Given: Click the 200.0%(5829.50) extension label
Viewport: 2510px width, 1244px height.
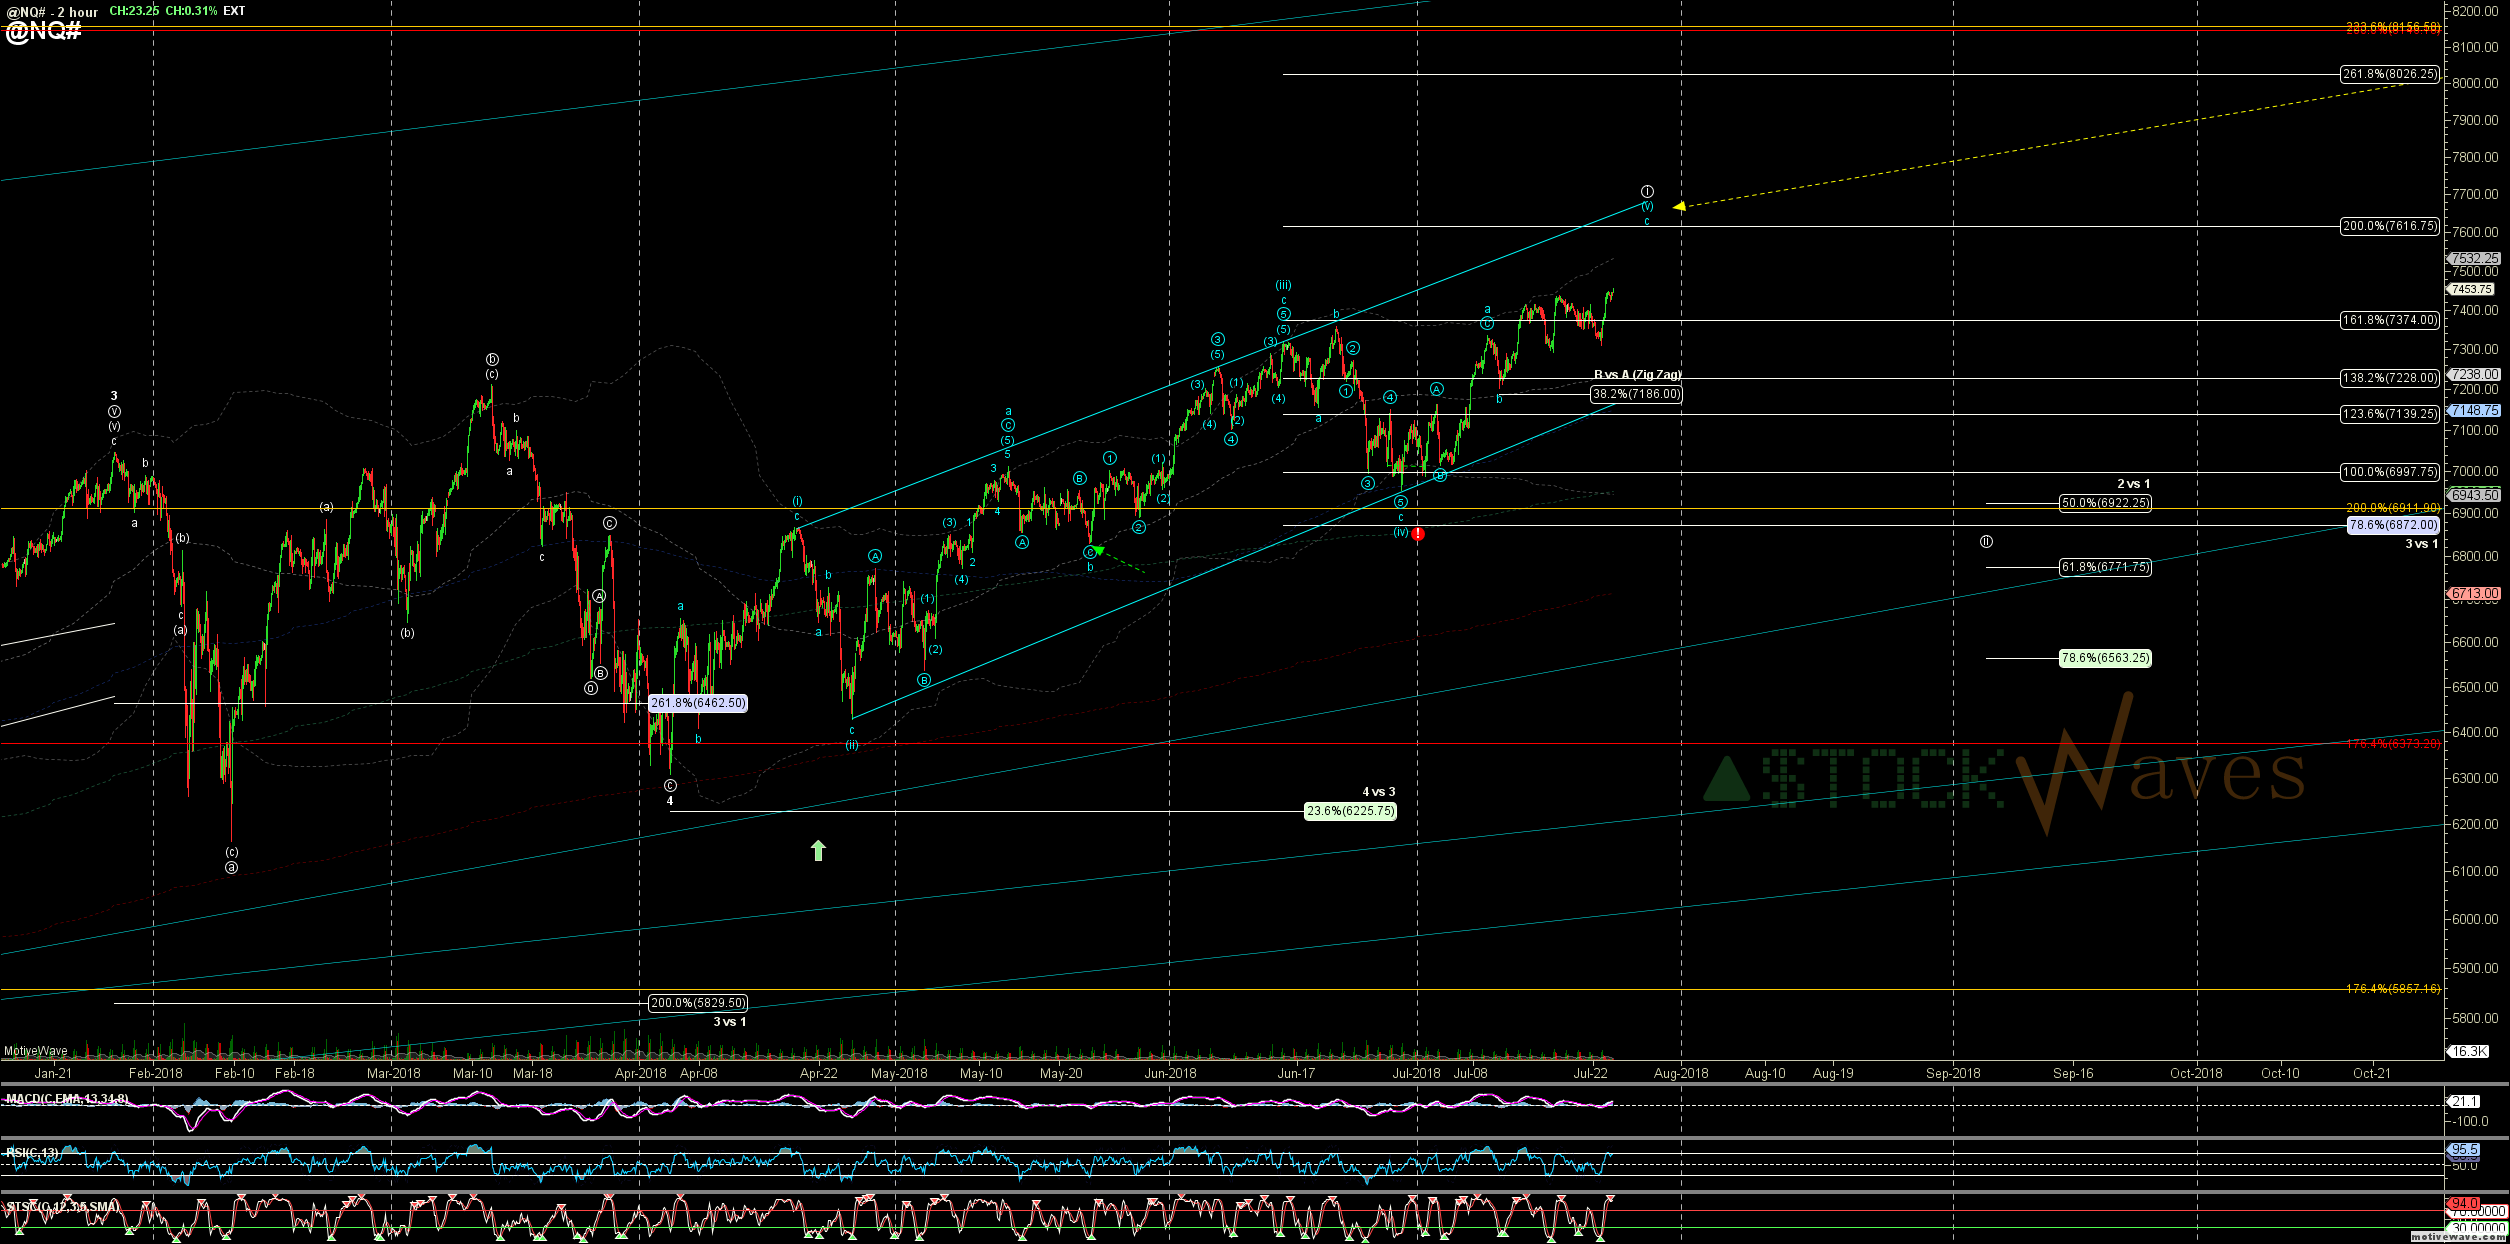Looking at the screenshot, I should 698,1003.
